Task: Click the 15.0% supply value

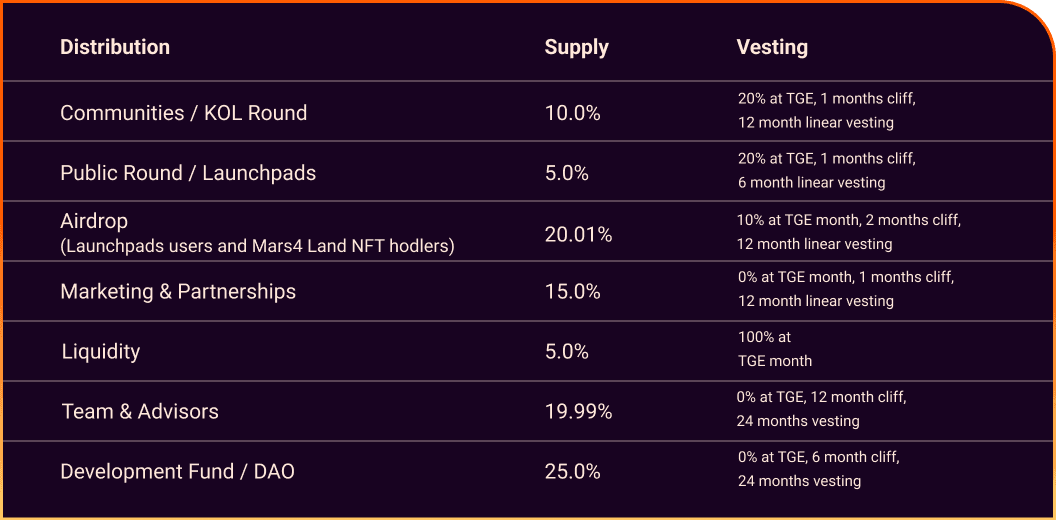Action: tap(572, 292)
